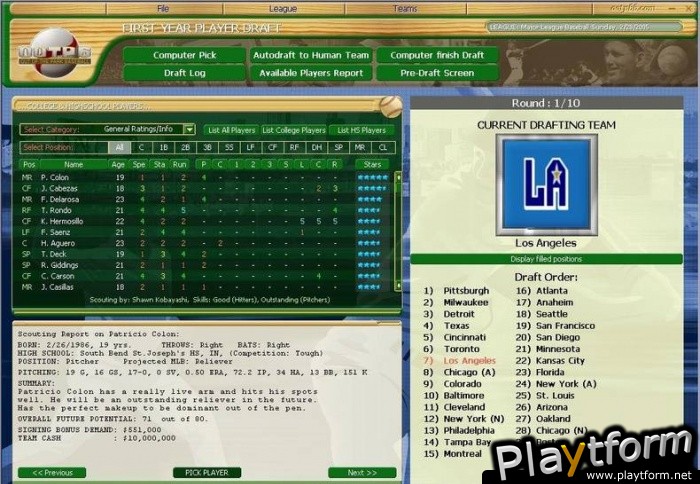The width and height of the screenshot is (700, 484).
Task: Expand the Select Category dropdown arrow
Action: point(190,129)
